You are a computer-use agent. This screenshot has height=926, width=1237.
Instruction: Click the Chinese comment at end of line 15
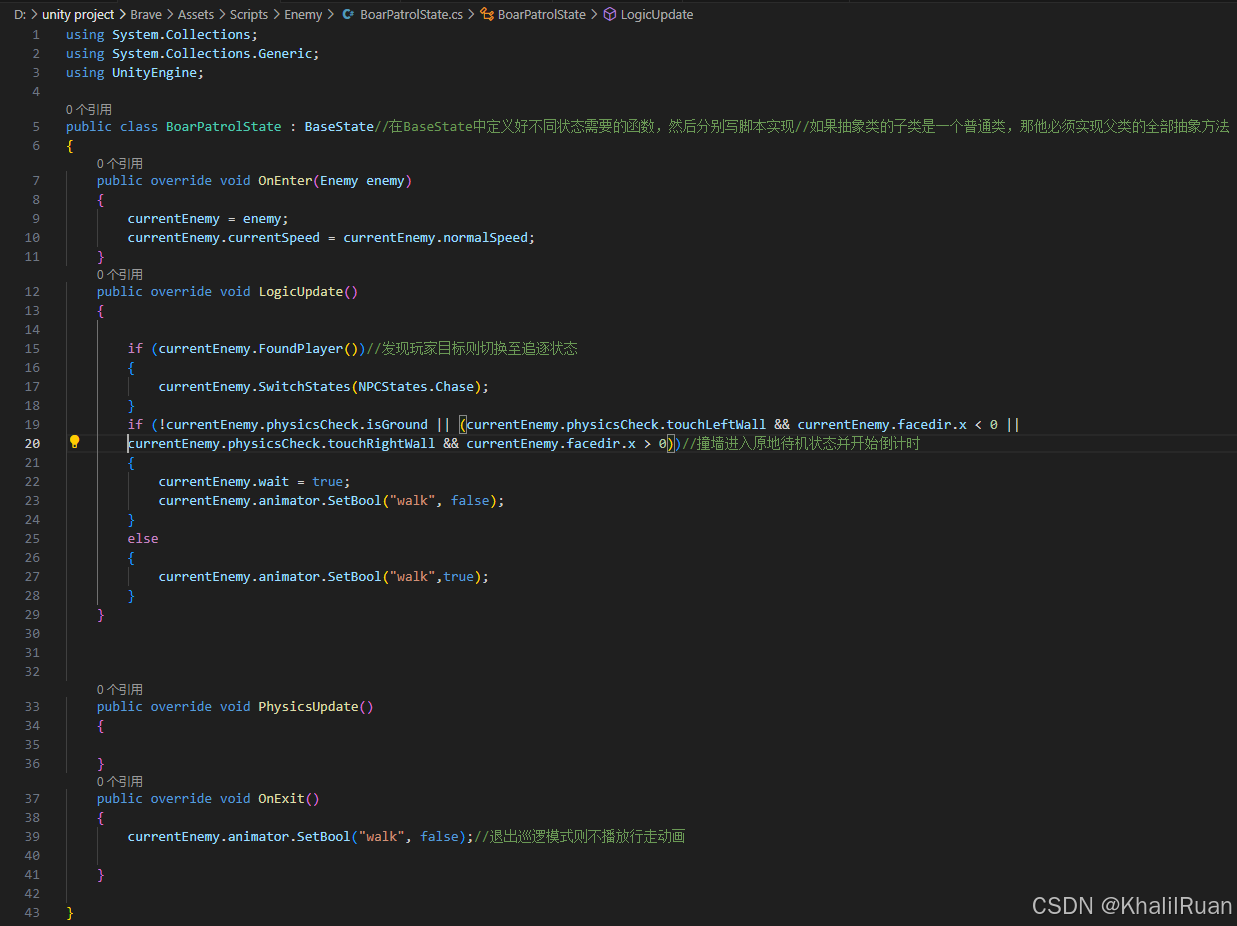tap(472, 348)
